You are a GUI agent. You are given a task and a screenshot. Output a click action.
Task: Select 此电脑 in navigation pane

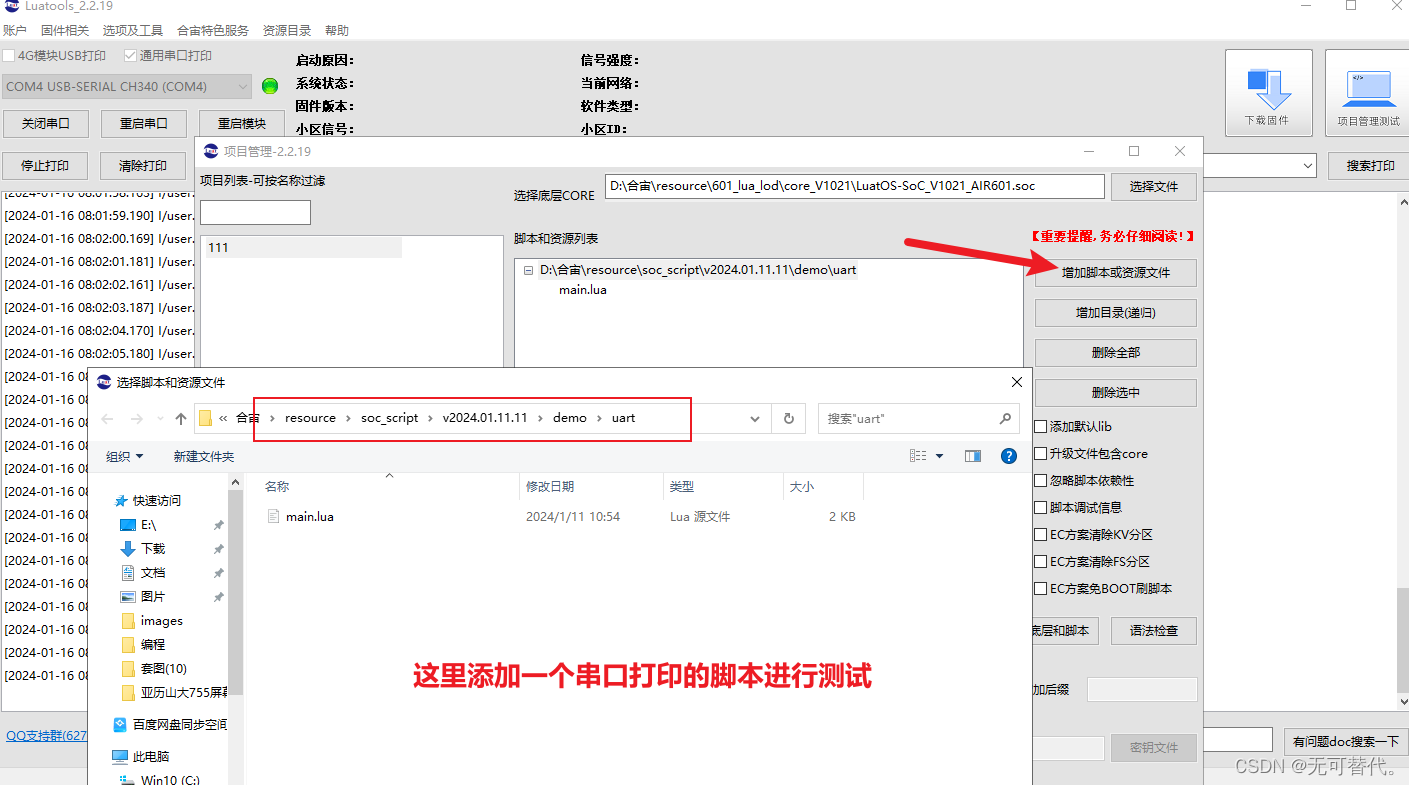pyautogui.click(x=150, y=756)
